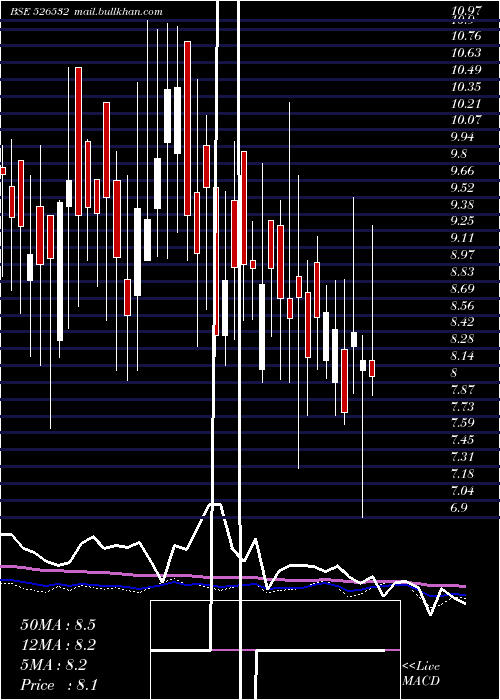Click the 10.97 price axis label

[x=466, y=11]
